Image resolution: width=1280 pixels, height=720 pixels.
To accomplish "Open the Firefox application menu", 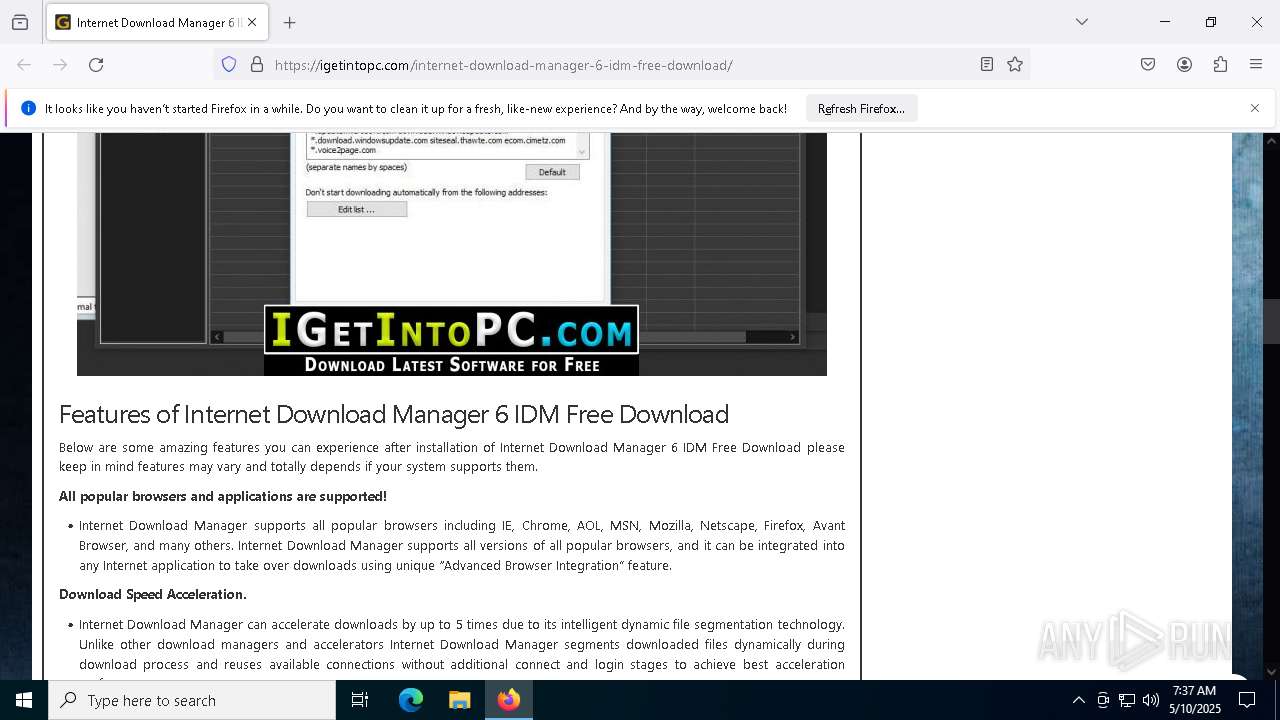I will (x=1256, y=65).
